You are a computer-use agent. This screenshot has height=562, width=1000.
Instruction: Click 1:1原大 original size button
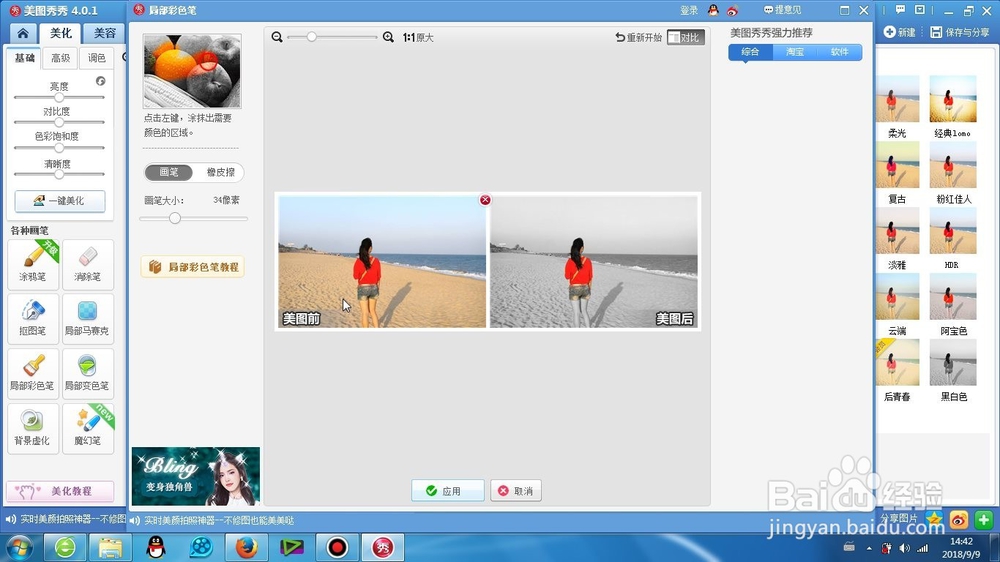click(418, 38)
